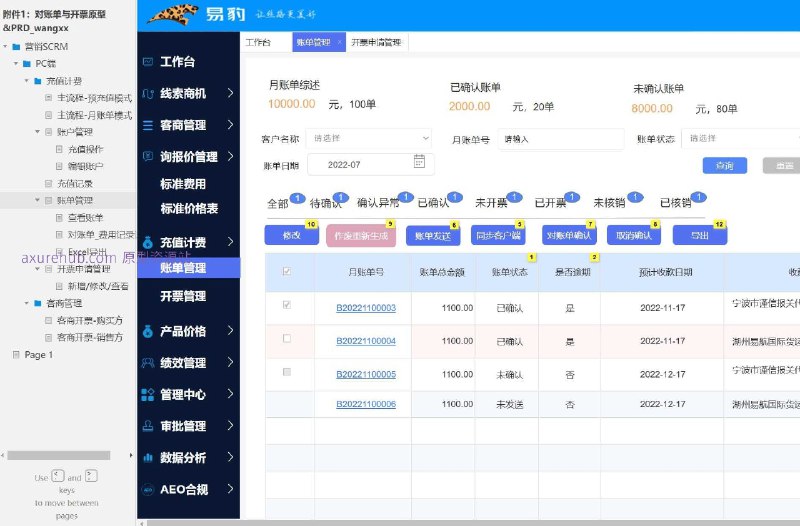
Task: Uncheck the checkbox for row B20221100003
Action: coord(287,305)
